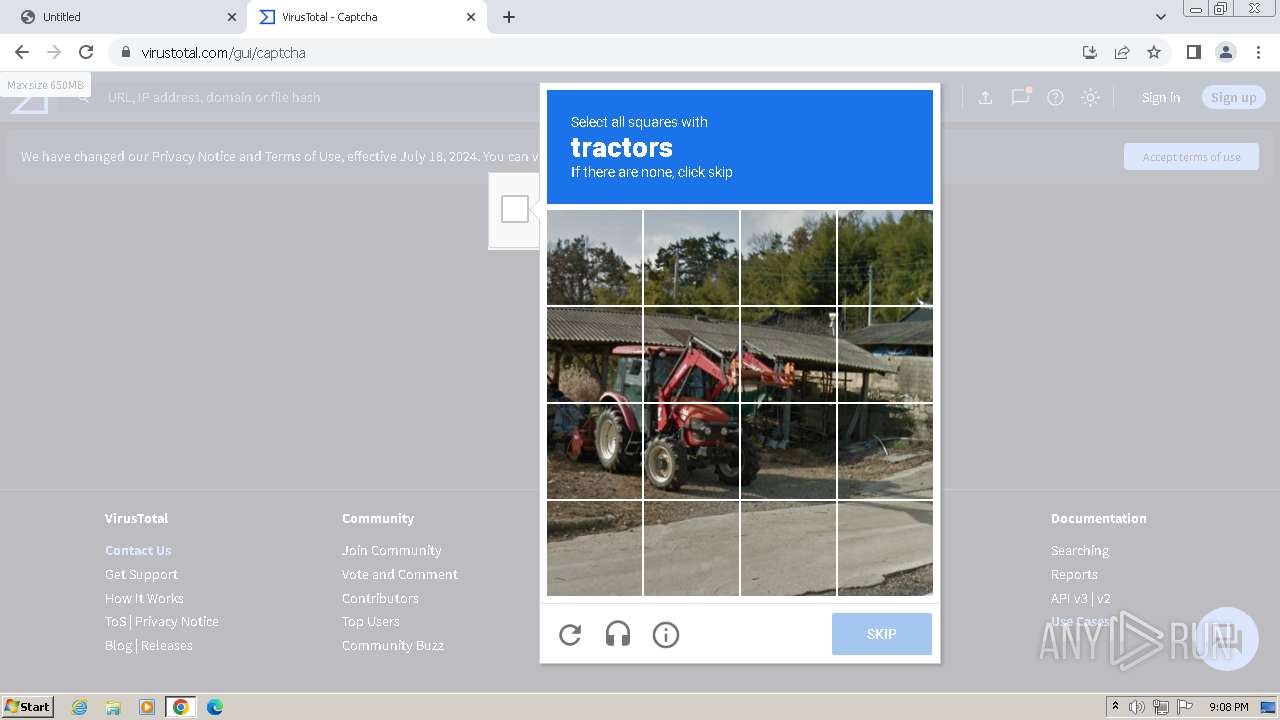Open Windows Start menu
Image resolution: width=1280 pixels, height=720 pixels.
27,706
